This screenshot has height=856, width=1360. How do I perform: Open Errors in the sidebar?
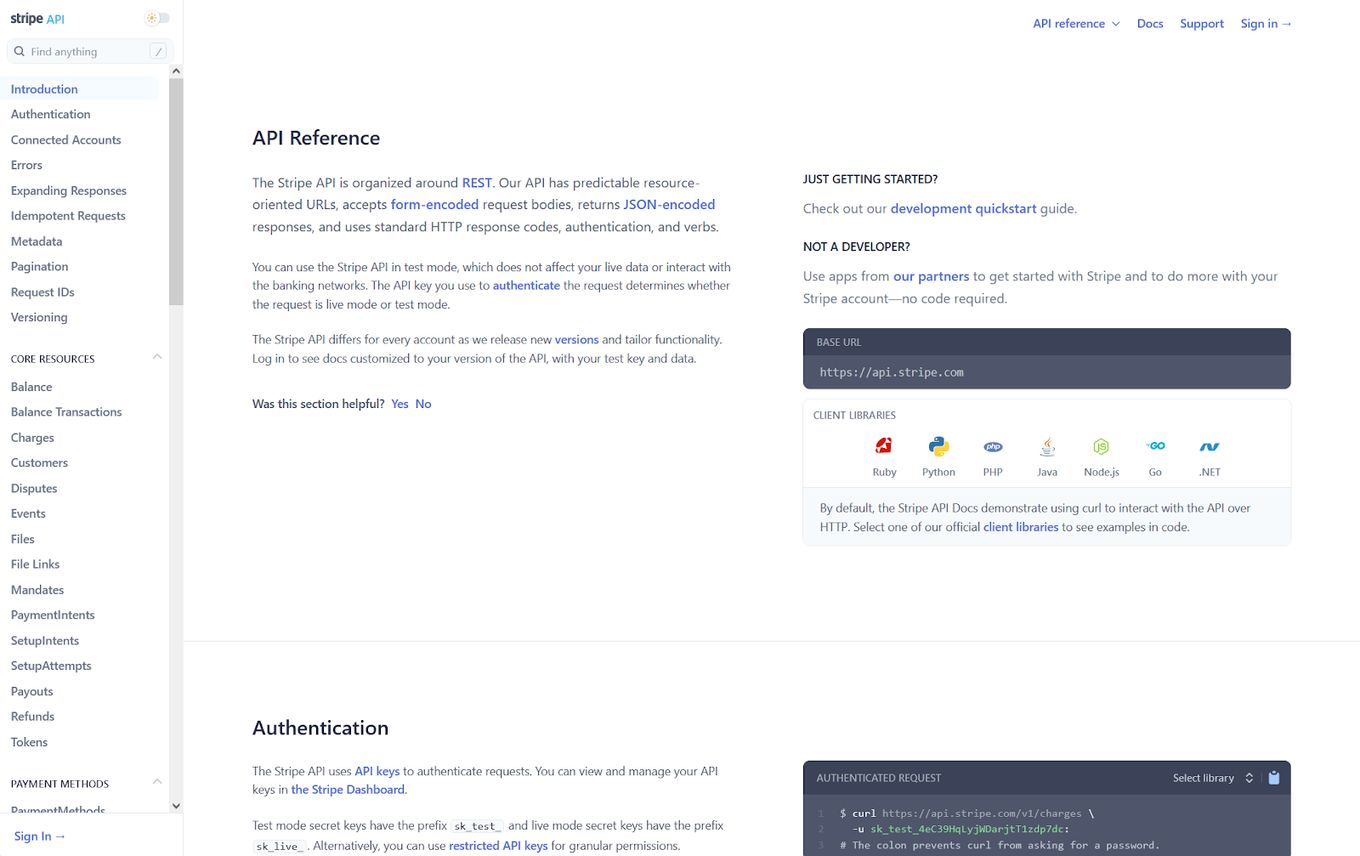click(x=26, y=165)
